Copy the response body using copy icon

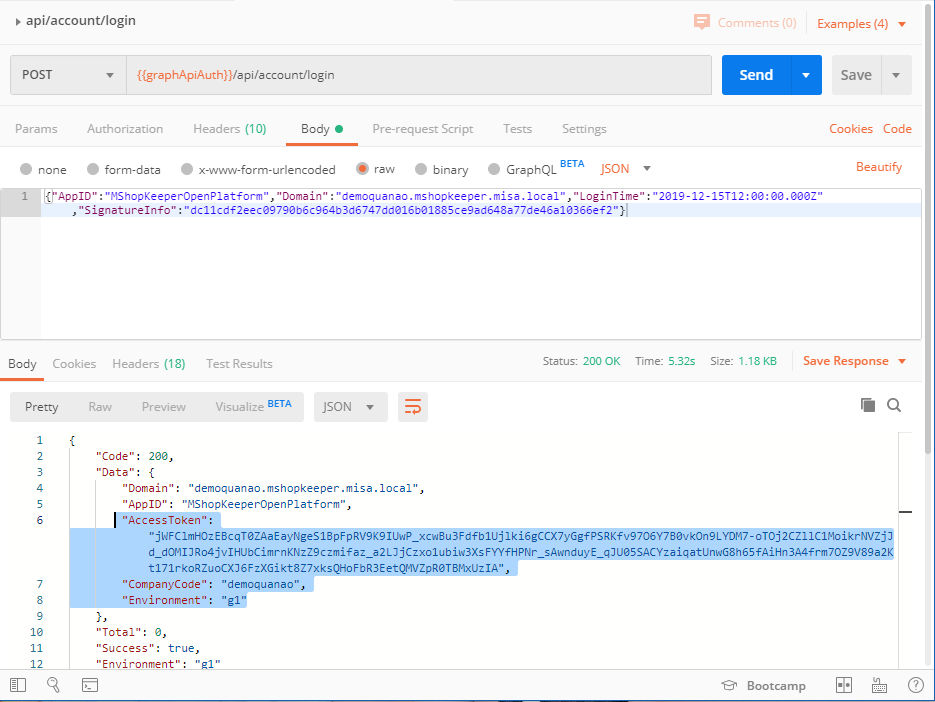pyautogui.click(x=866, y=404)
